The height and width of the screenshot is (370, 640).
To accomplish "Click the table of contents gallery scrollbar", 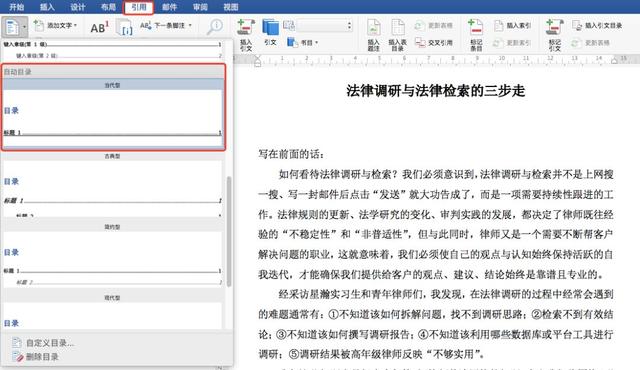I will (x=229, y=231).
